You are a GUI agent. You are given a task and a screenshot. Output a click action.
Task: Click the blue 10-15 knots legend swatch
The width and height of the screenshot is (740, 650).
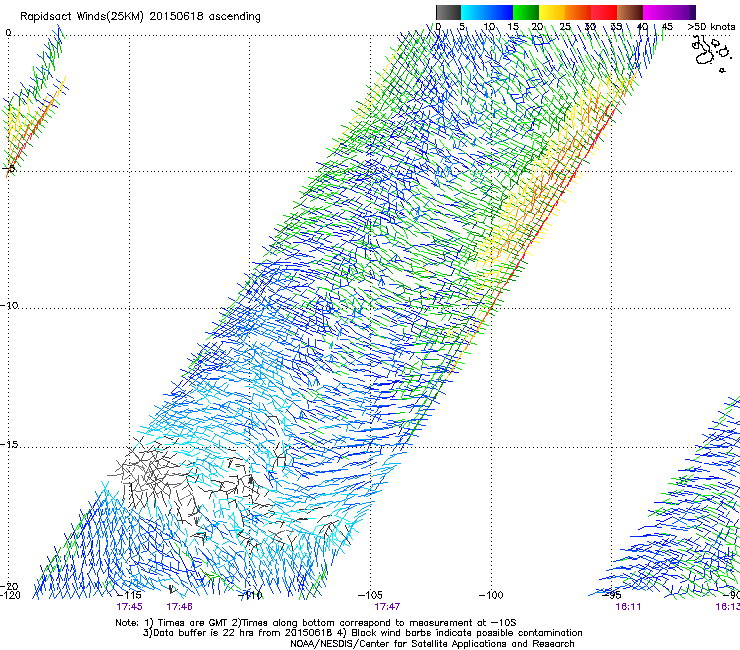(500, 12)
